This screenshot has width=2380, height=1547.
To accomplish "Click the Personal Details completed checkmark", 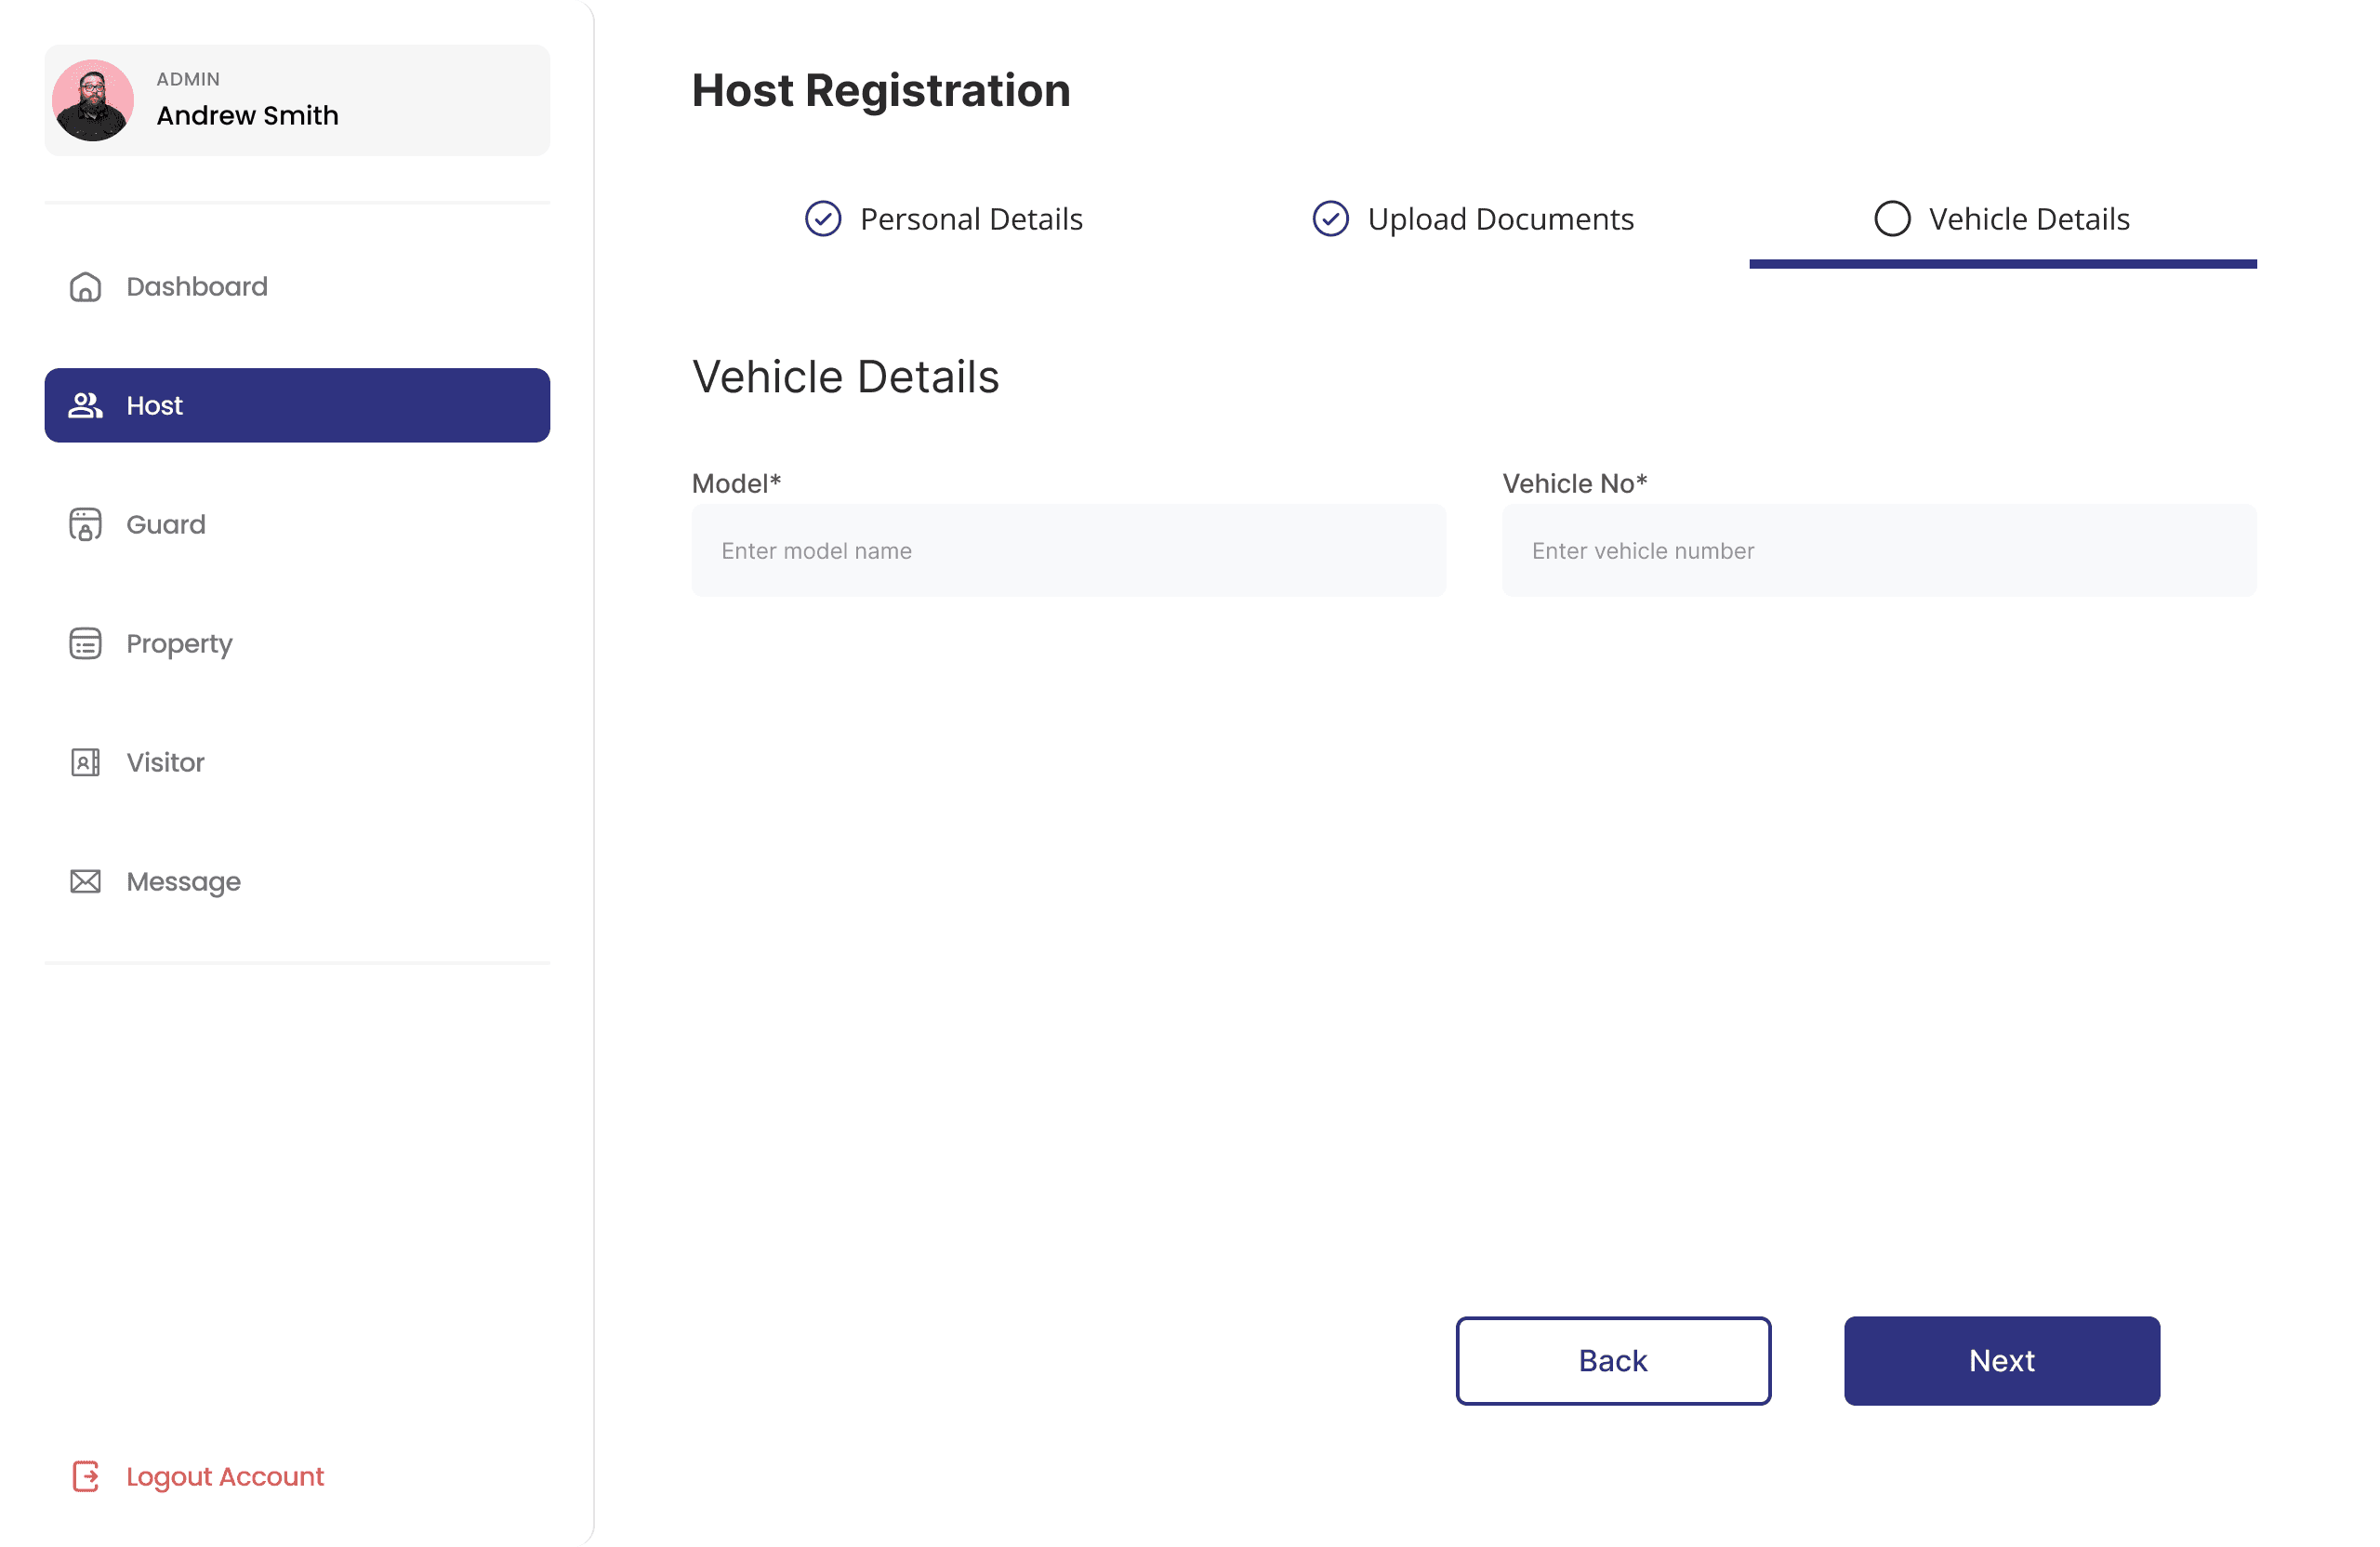I will (x=823, y=219).
